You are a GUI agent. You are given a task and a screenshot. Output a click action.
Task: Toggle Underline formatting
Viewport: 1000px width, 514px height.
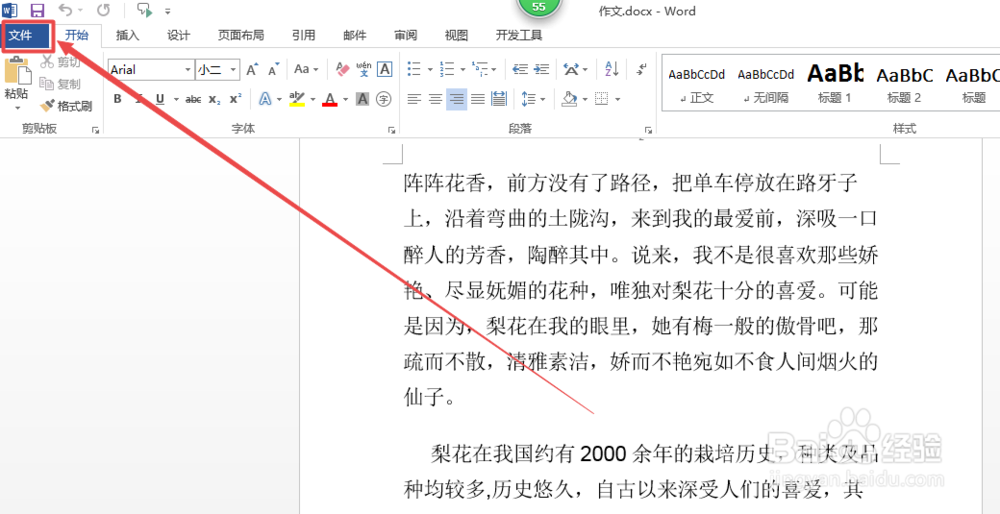pos(159,99)
